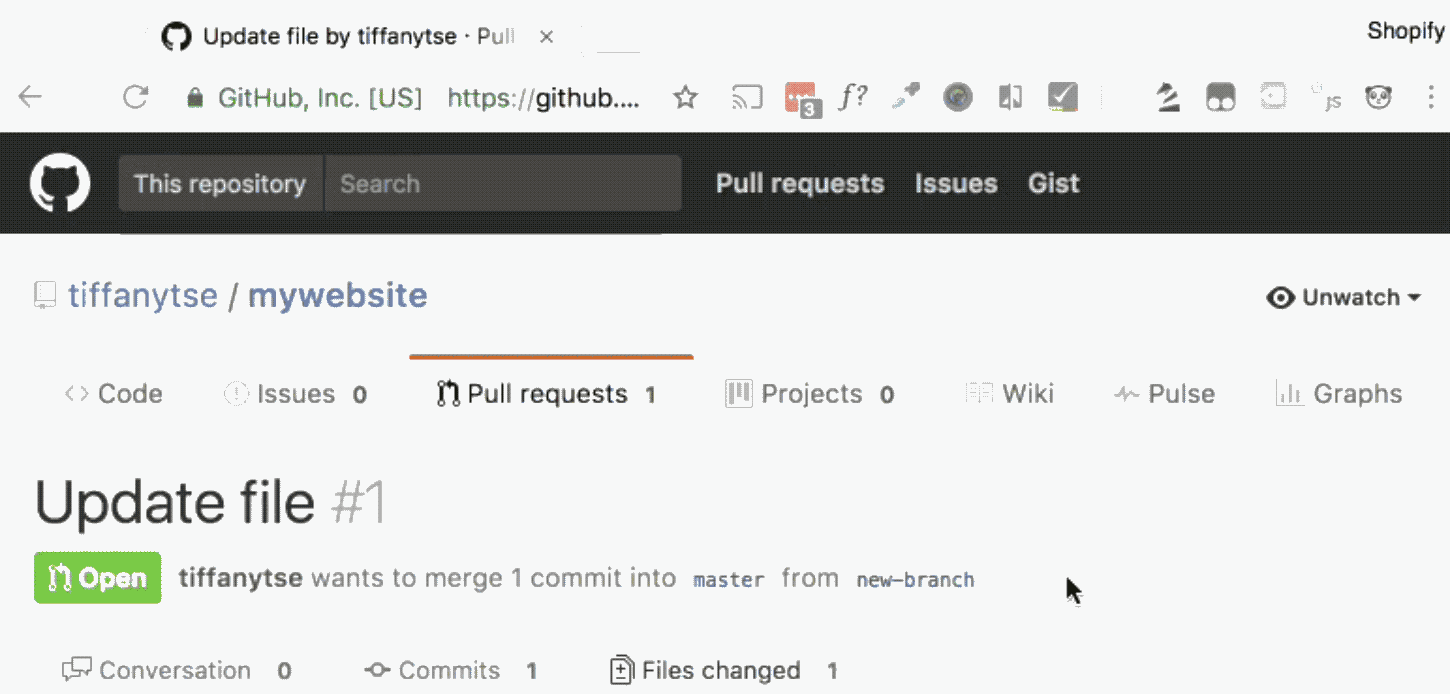Bookmark page with the star icon

pyautogui.click(x=685, y=97)
